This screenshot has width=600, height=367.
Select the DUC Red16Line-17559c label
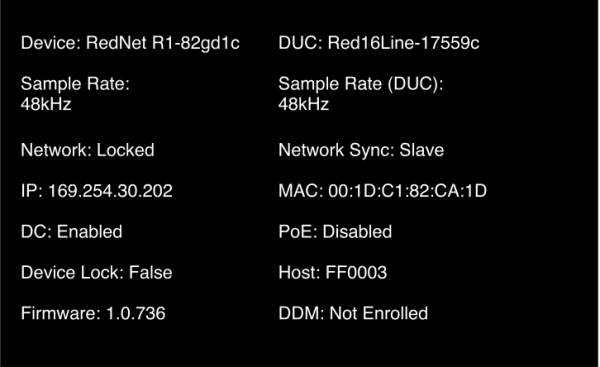click(x=379, y=43)
